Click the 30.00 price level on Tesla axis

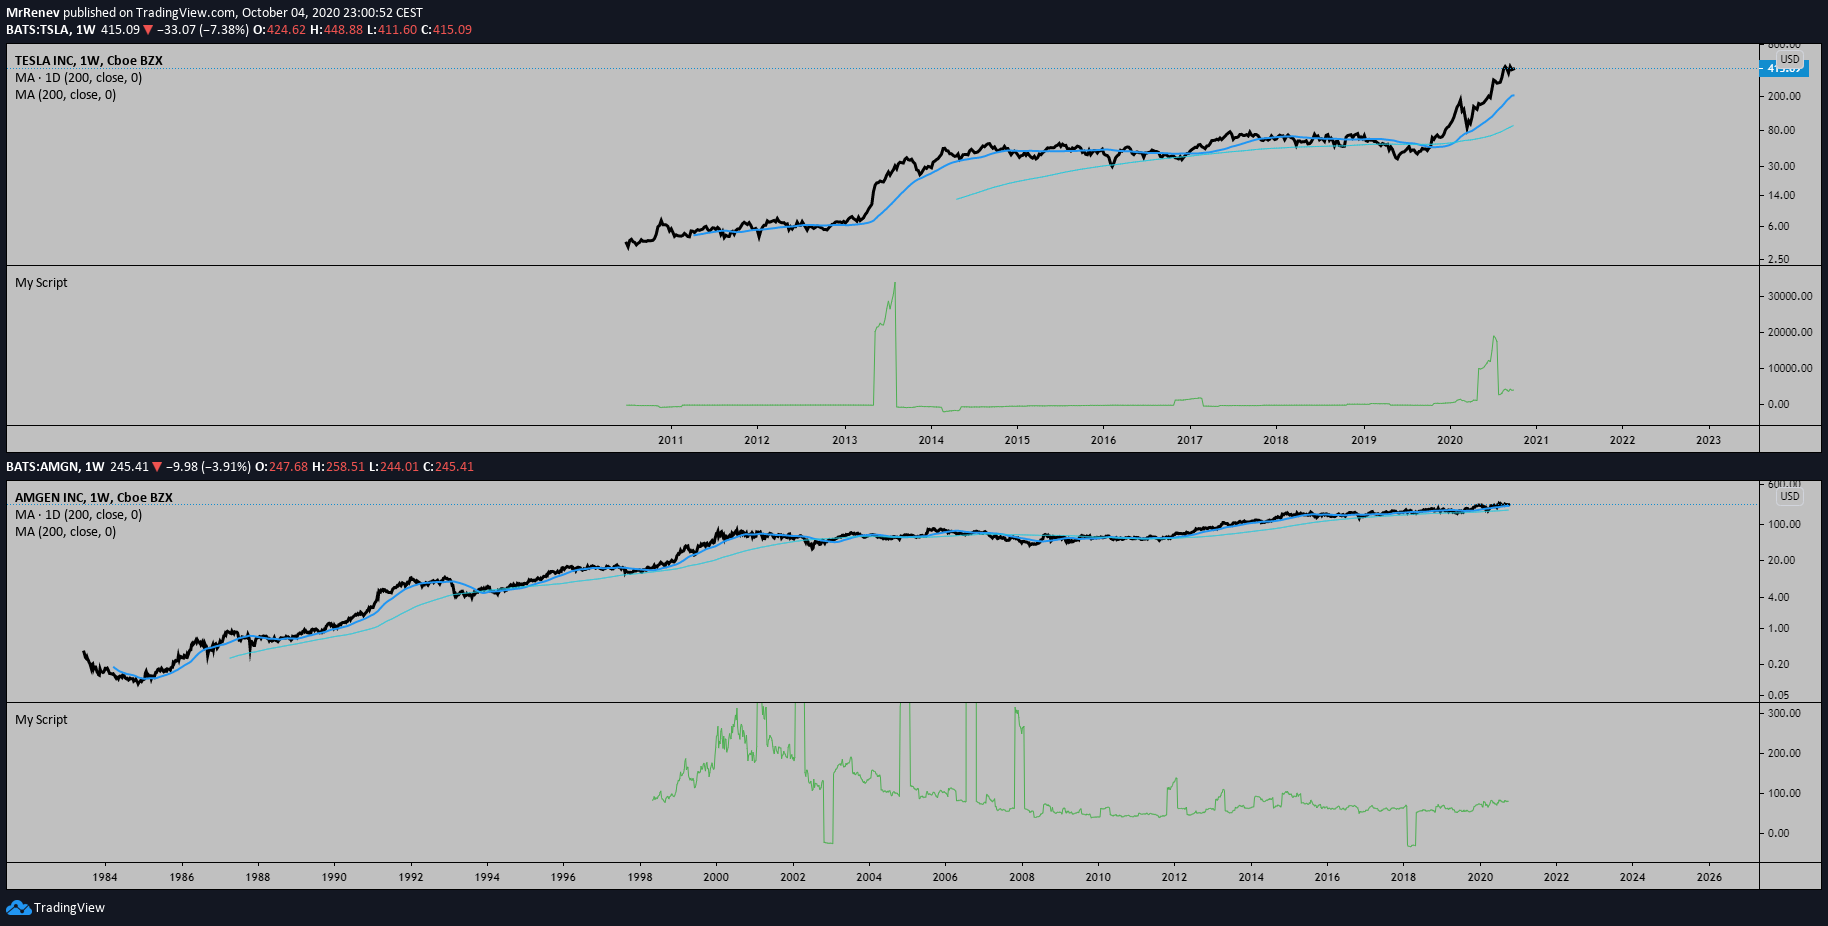coord(1781,167)
